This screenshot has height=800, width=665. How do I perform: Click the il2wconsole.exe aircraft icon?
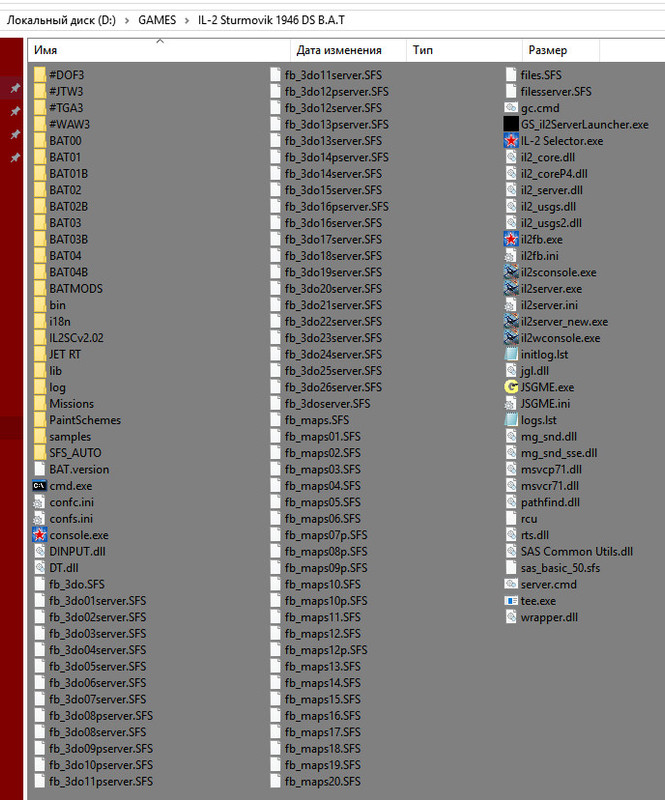point(511,338)
